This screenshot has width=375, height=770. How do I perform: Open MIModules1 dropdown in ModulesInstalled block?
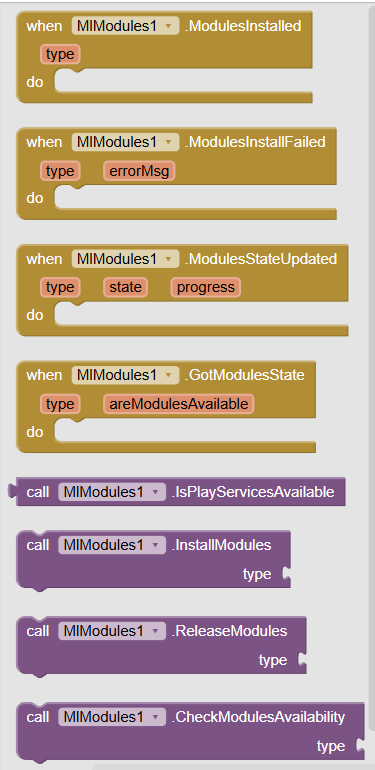coord(125,26)
